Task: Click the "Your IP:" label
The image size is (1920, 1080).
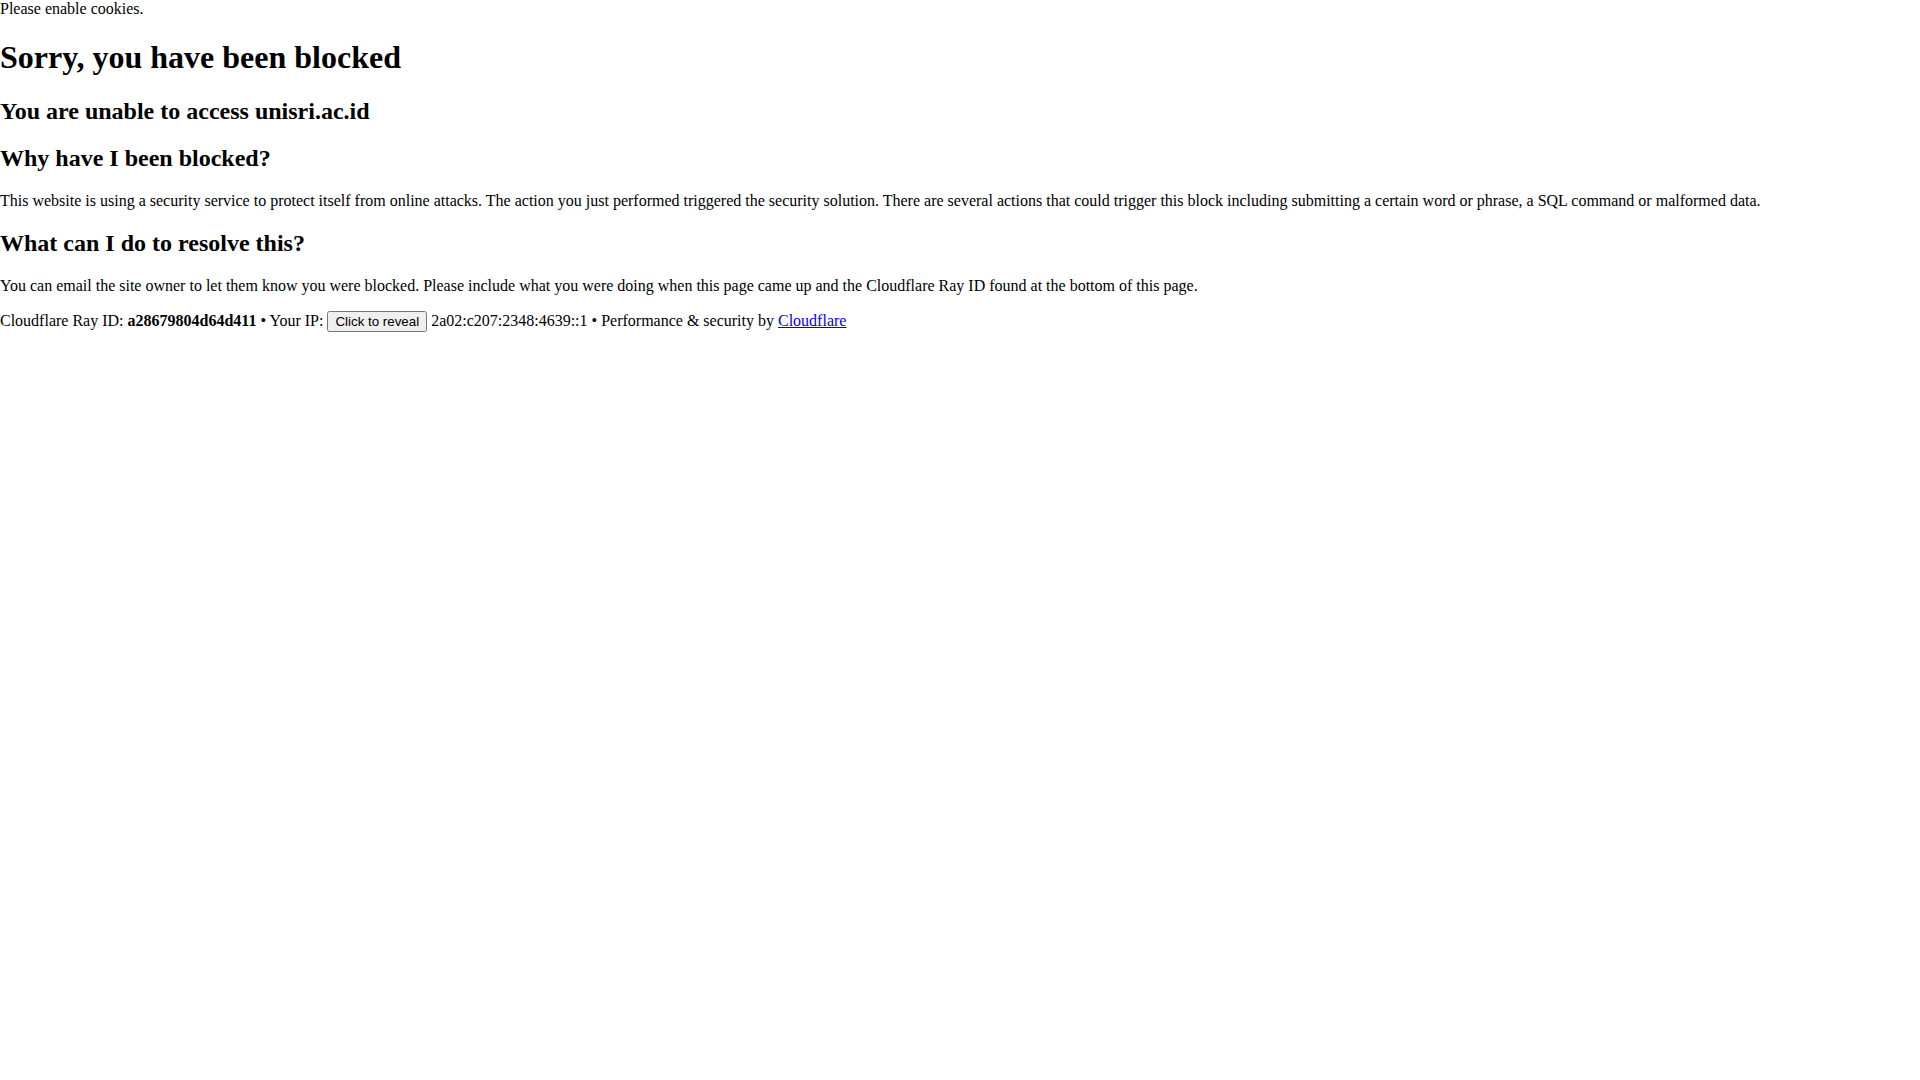Action: pos(296,321)
